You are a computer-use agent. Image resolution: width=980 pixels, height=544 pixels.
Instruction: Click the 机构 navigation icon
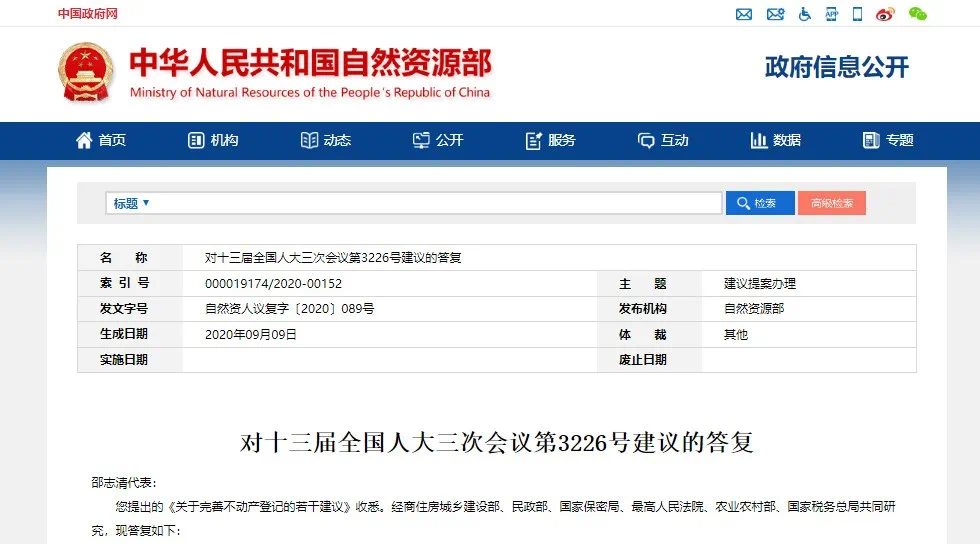[196, 140]
